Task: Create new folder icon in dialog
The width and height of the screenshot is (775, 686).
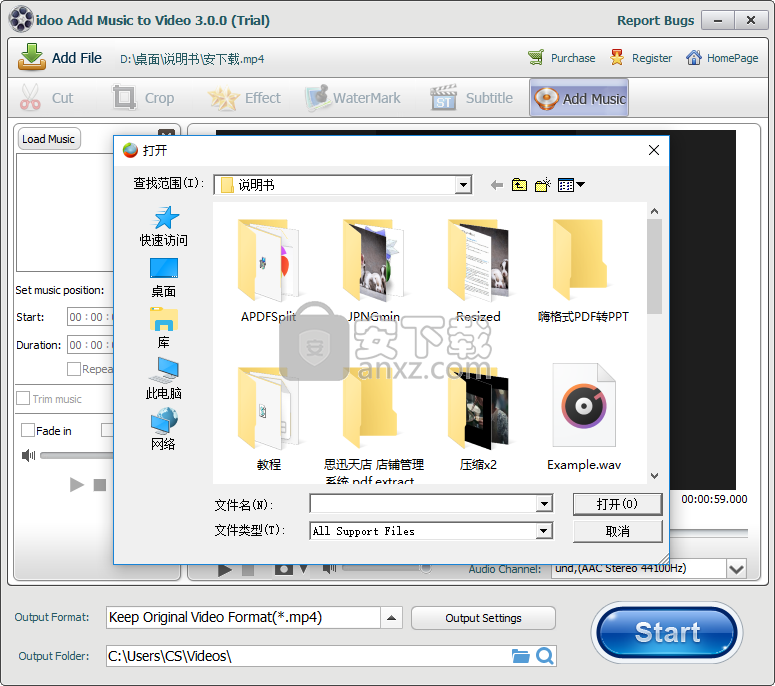Action: [x=543, y=185]
